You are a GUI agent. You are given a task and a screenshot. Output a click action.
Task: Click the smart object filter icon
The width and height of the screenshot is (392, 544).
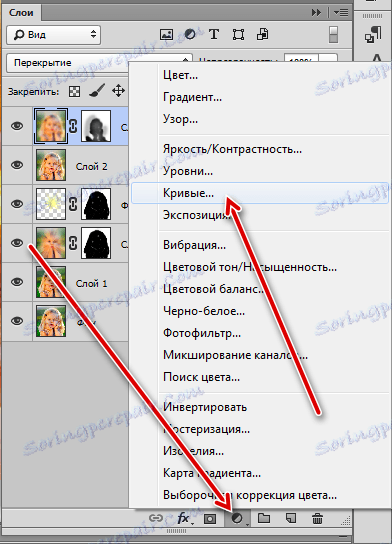[x=263, y=34]
